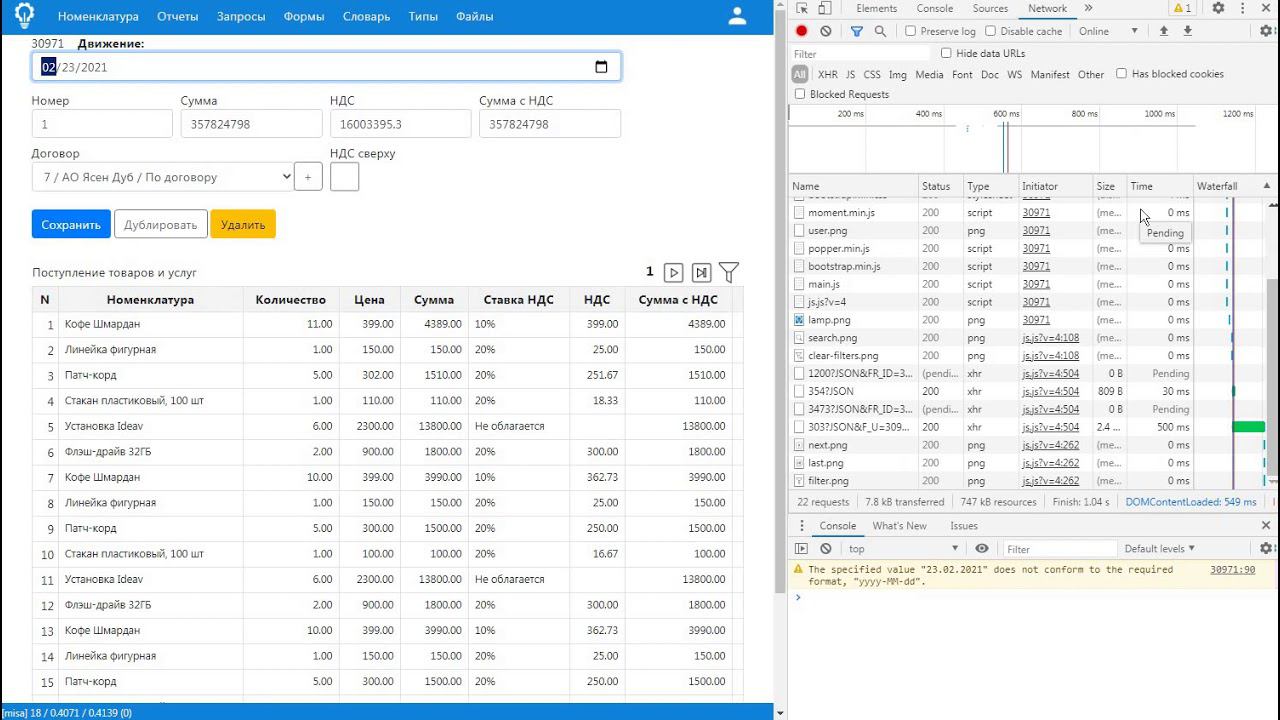This screenshot has width=1280, height=720.
Task: Go to next page of goods table
Action: 674,272
